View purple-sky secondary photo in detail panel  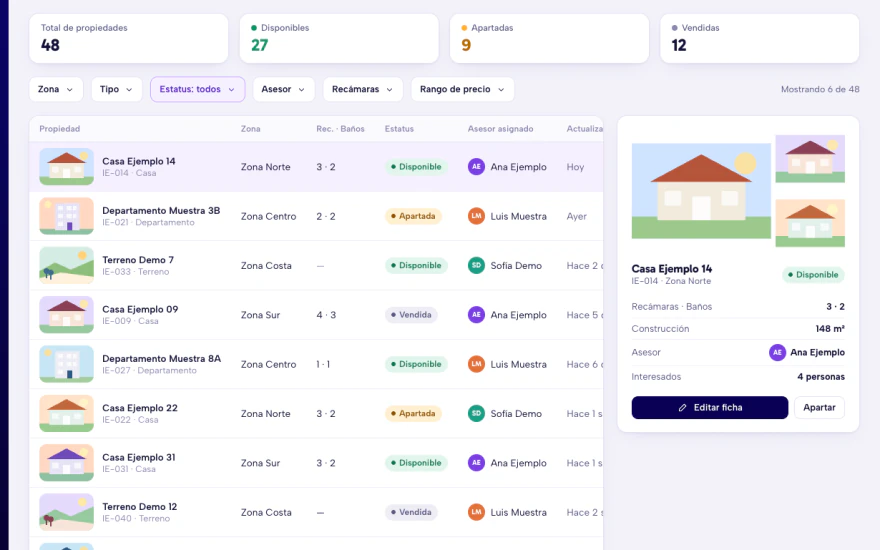point(810,159)
